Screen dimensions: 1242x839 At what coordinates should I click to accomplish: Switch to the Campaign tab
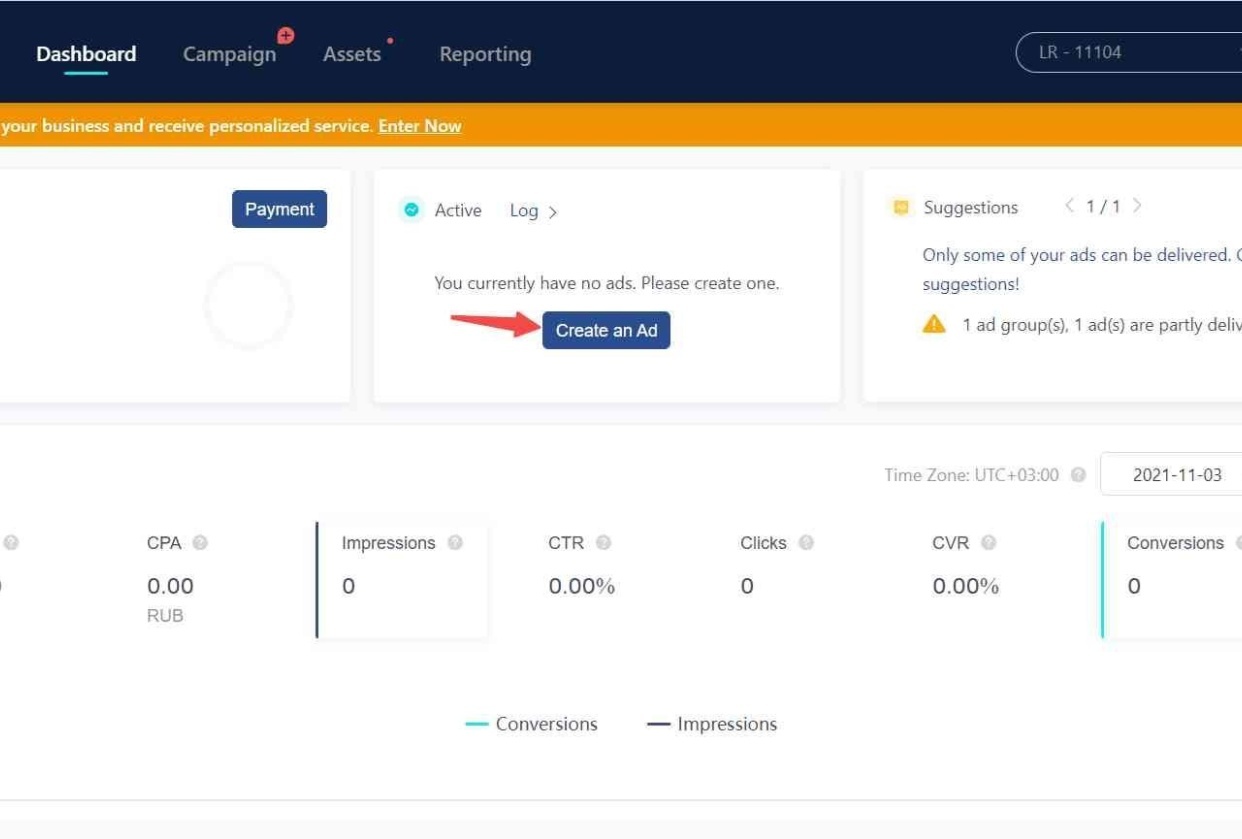pyautogui.click(x=229, y=54)
